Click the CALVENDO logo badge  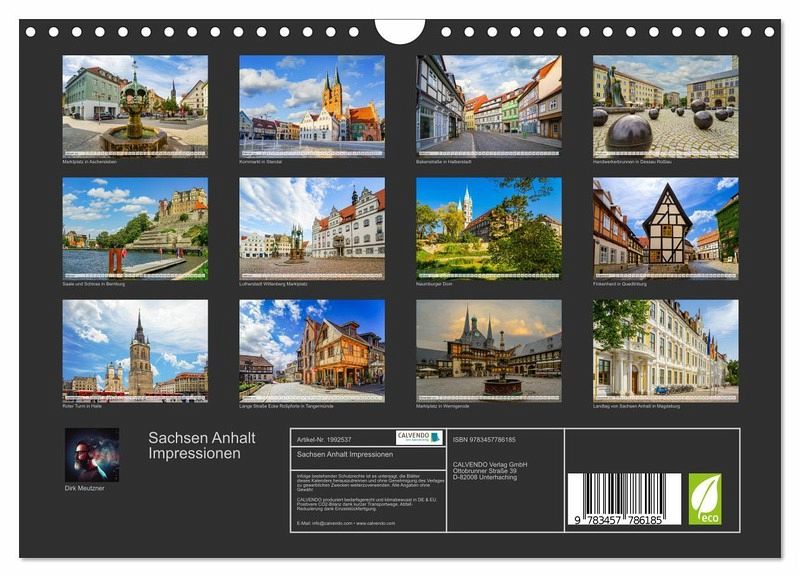tap(419, 438)
